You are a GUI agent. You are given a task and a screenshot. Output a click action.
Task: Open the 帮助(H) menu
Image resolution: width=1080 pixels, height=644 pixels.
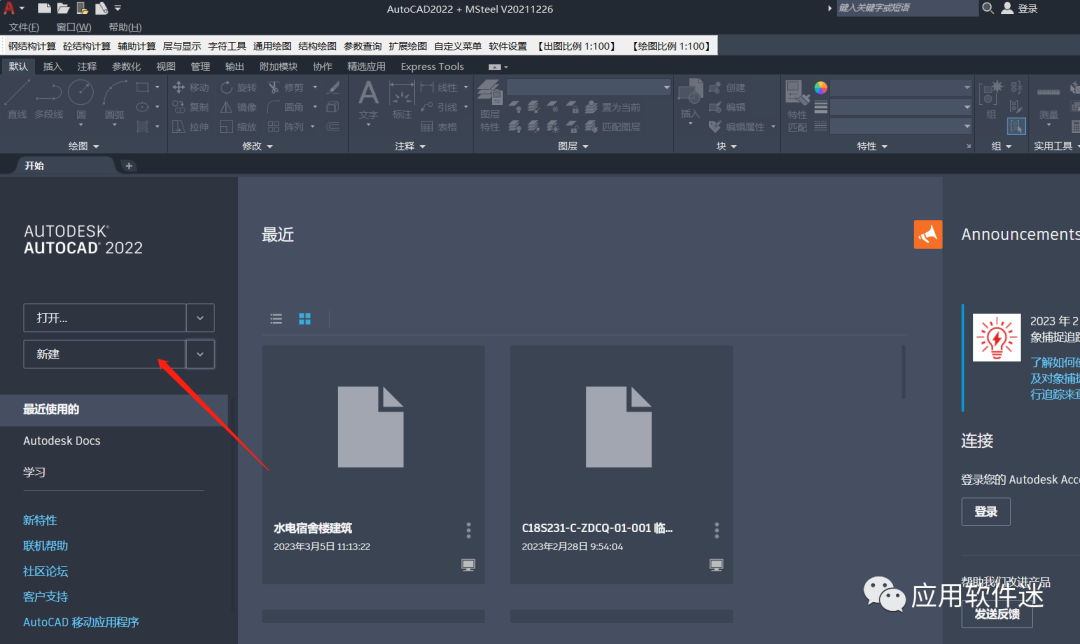(125, 27)
